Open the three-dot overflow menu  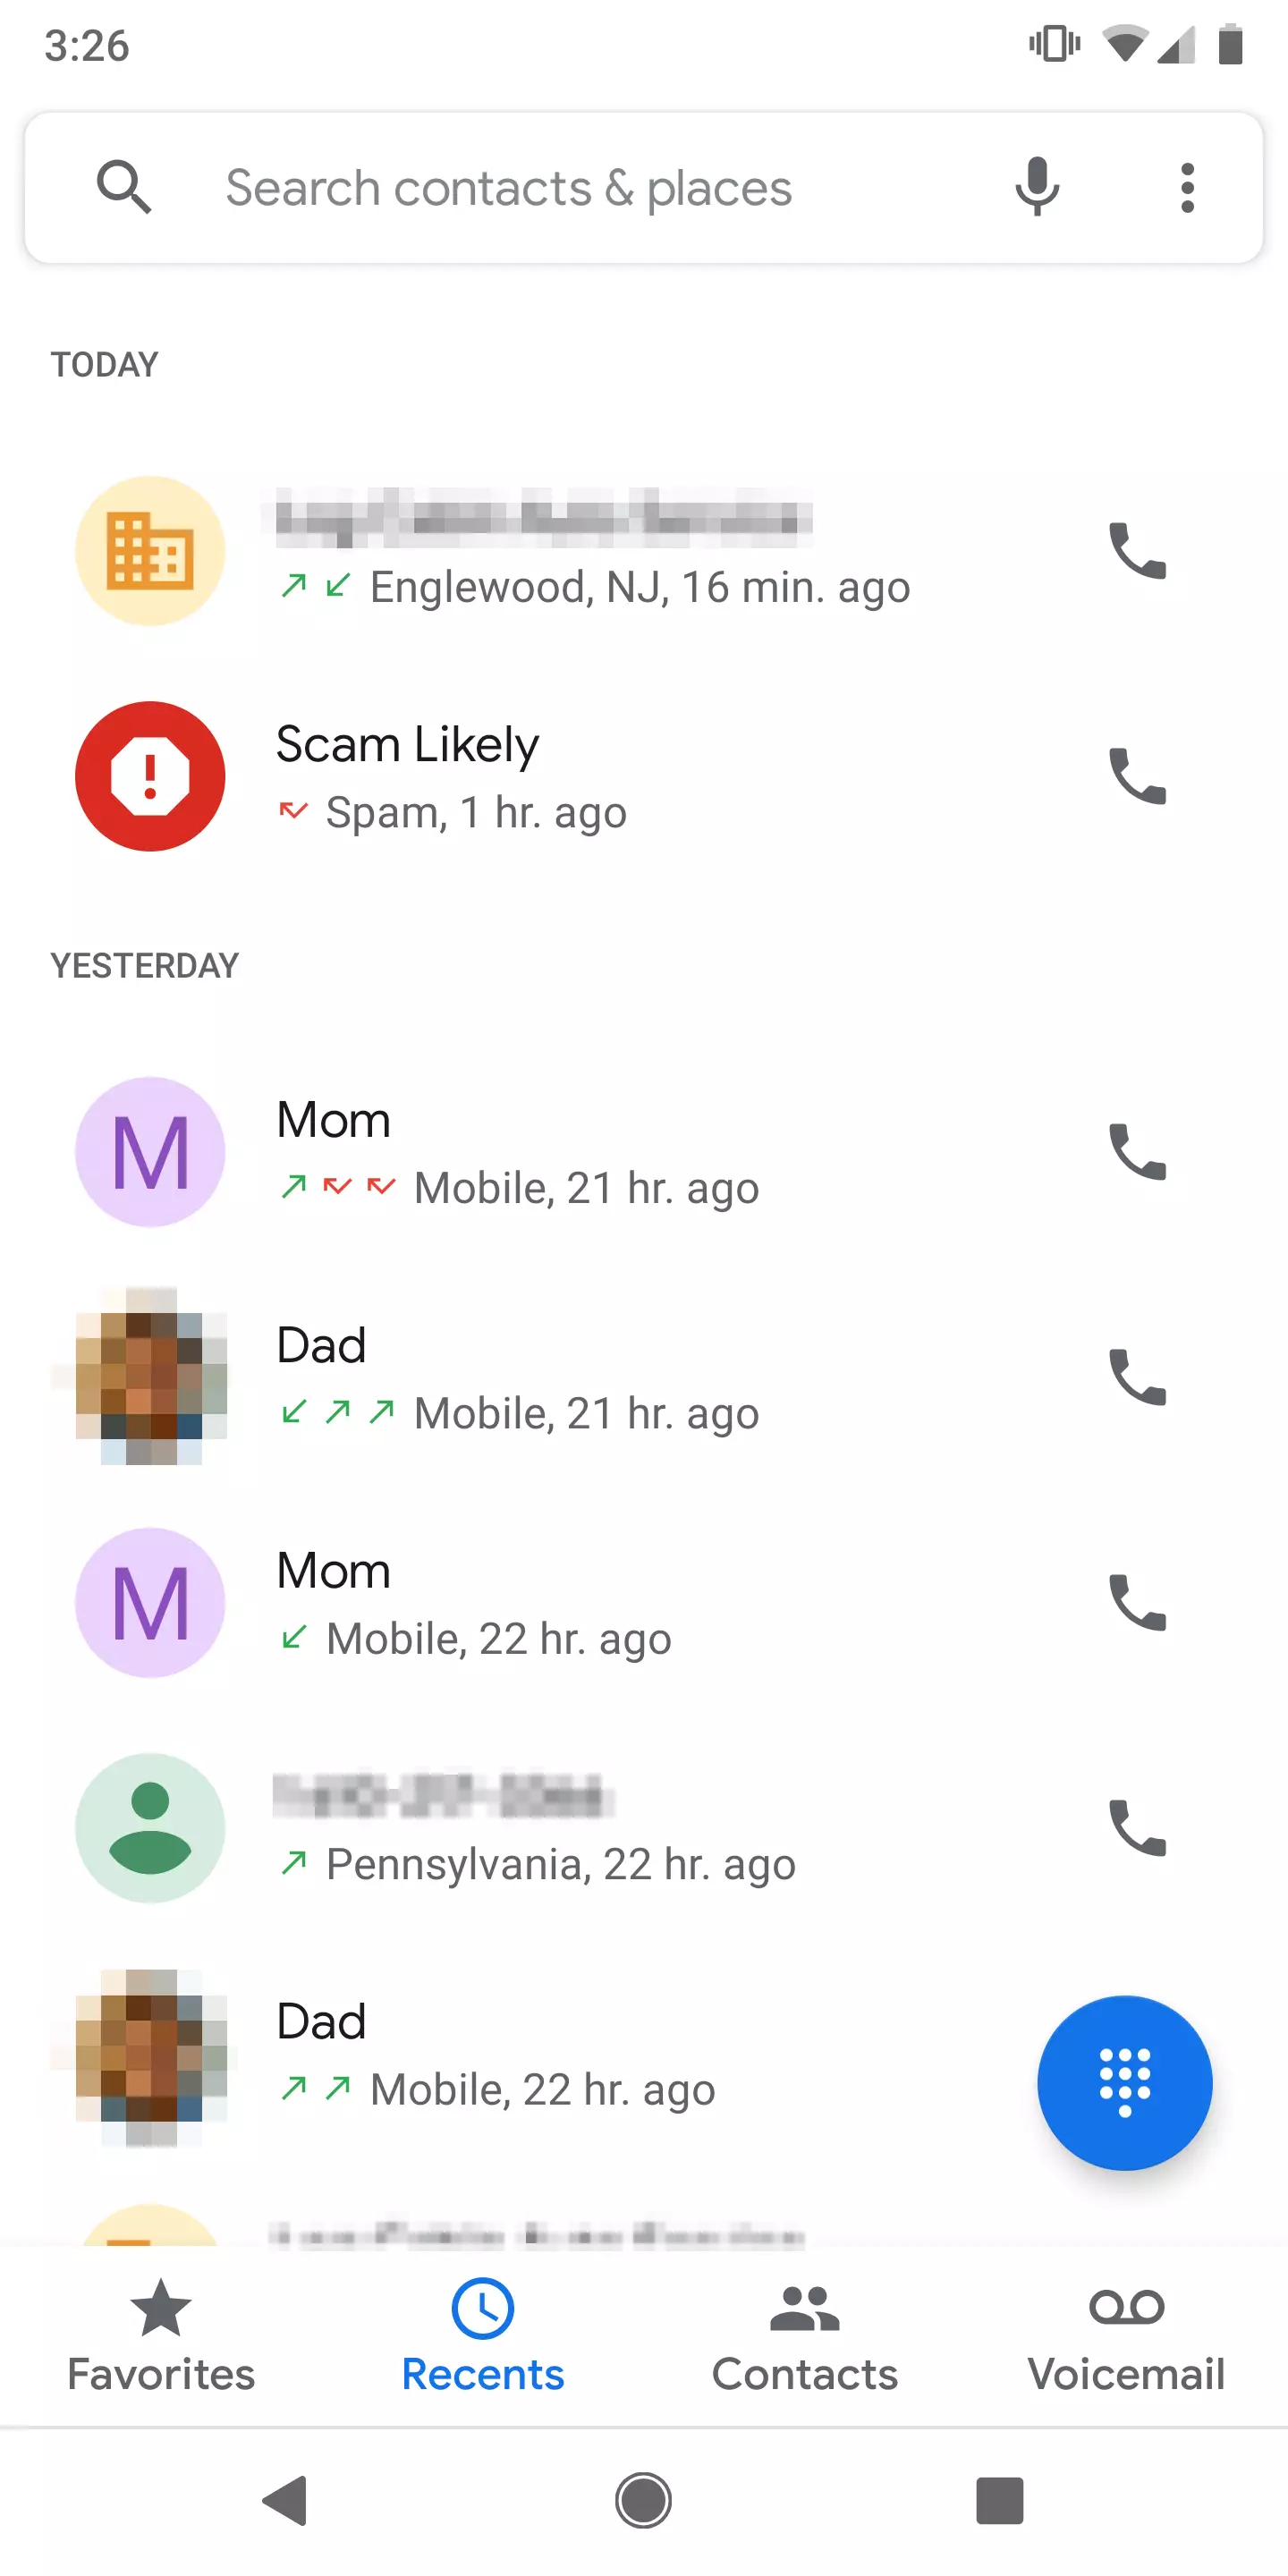coord(1187,188)
